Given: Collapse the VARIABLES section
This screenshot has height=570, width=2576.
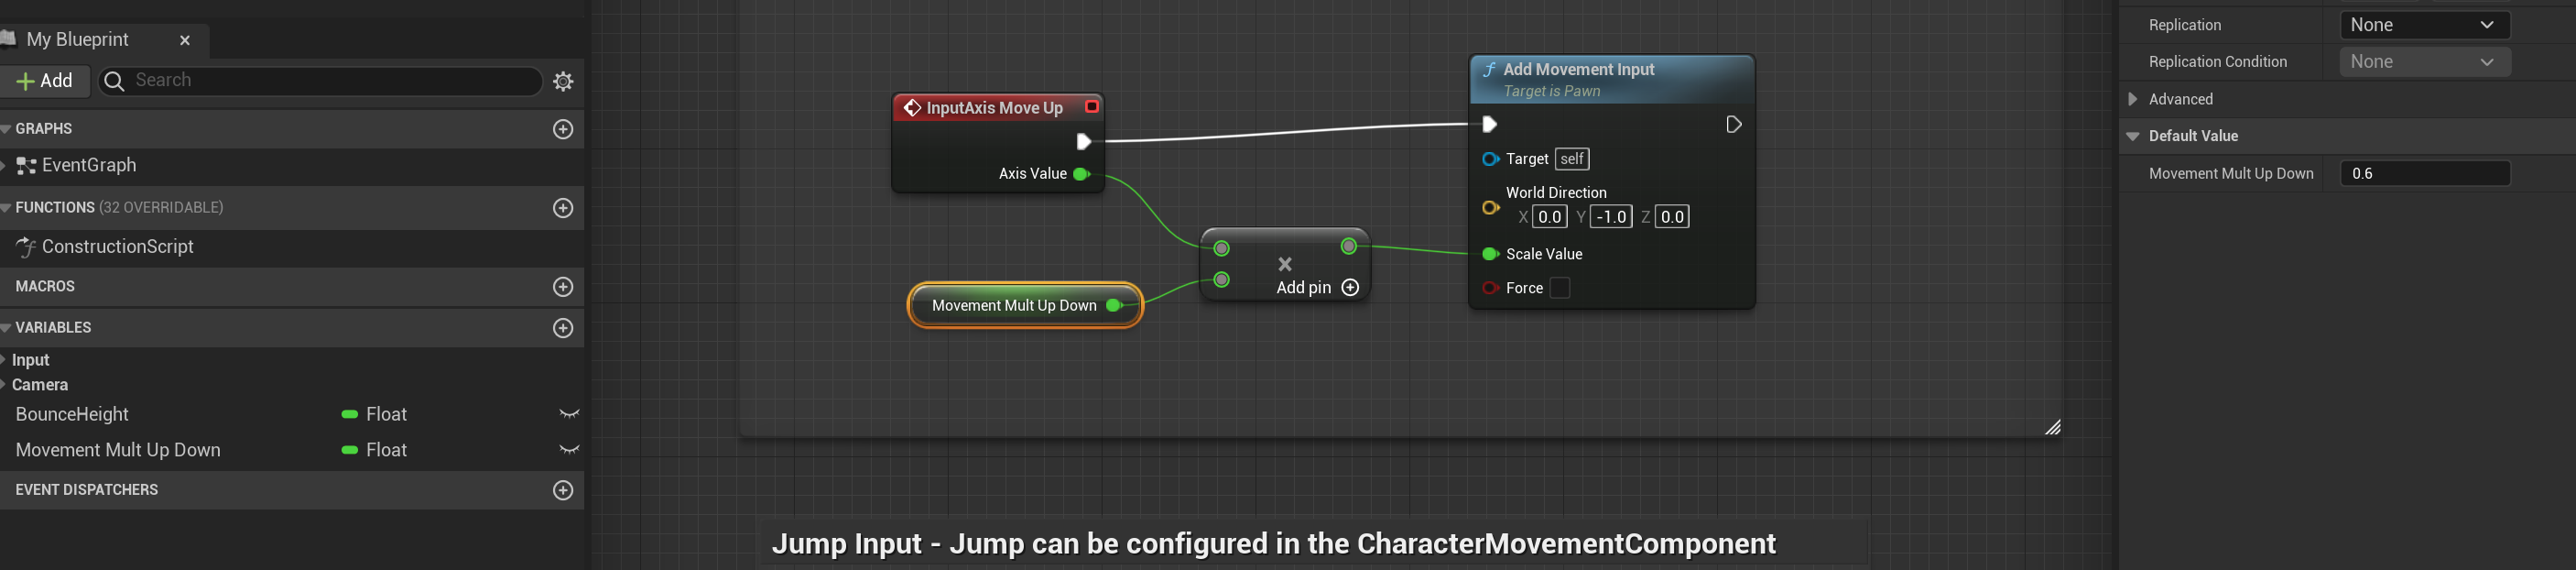Looking at the screenshot, I should coord(6,328).
